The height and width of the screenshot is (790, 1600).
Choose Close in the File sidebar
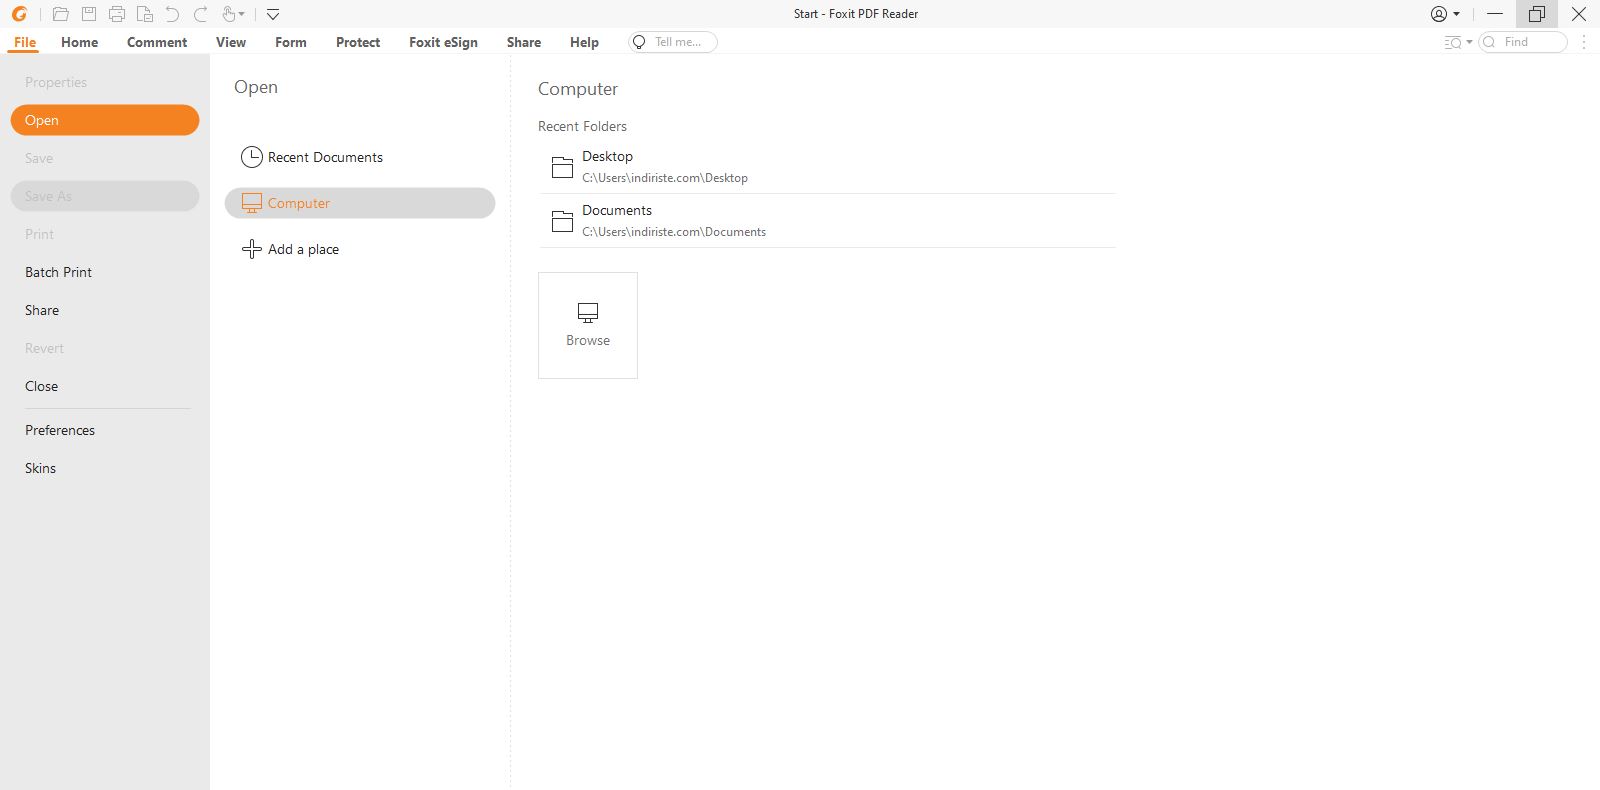tap(41, 386)
